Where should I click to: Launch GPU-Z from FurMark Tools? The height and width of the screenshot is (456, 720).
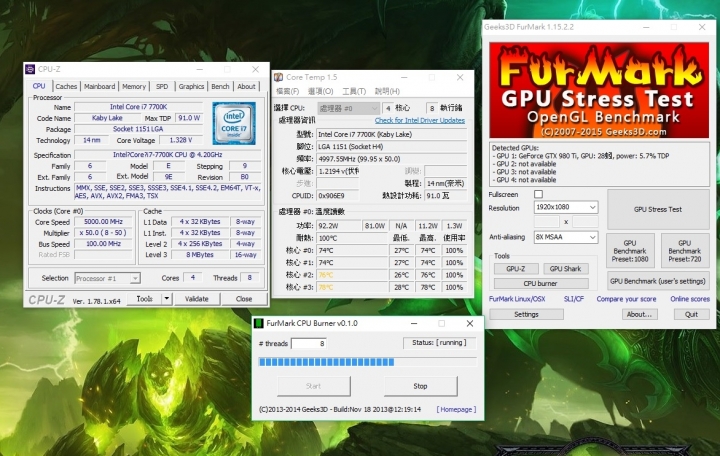(x=516, y=269)
